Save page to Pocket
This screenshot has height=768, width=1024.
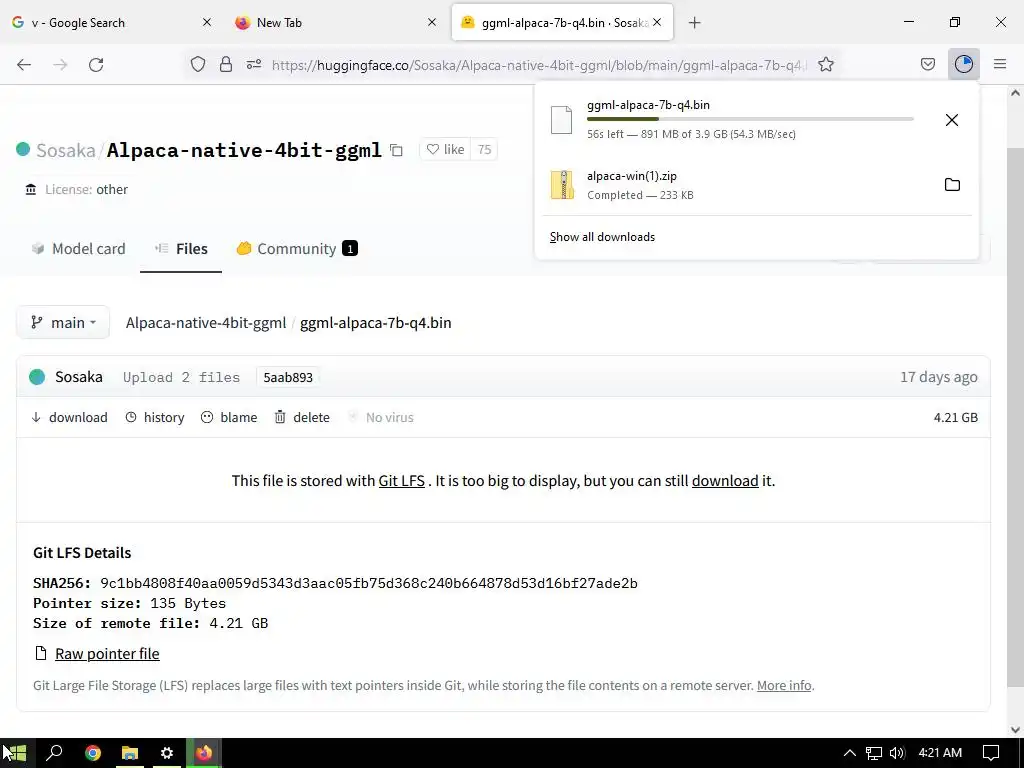click(x=927, y=64)
